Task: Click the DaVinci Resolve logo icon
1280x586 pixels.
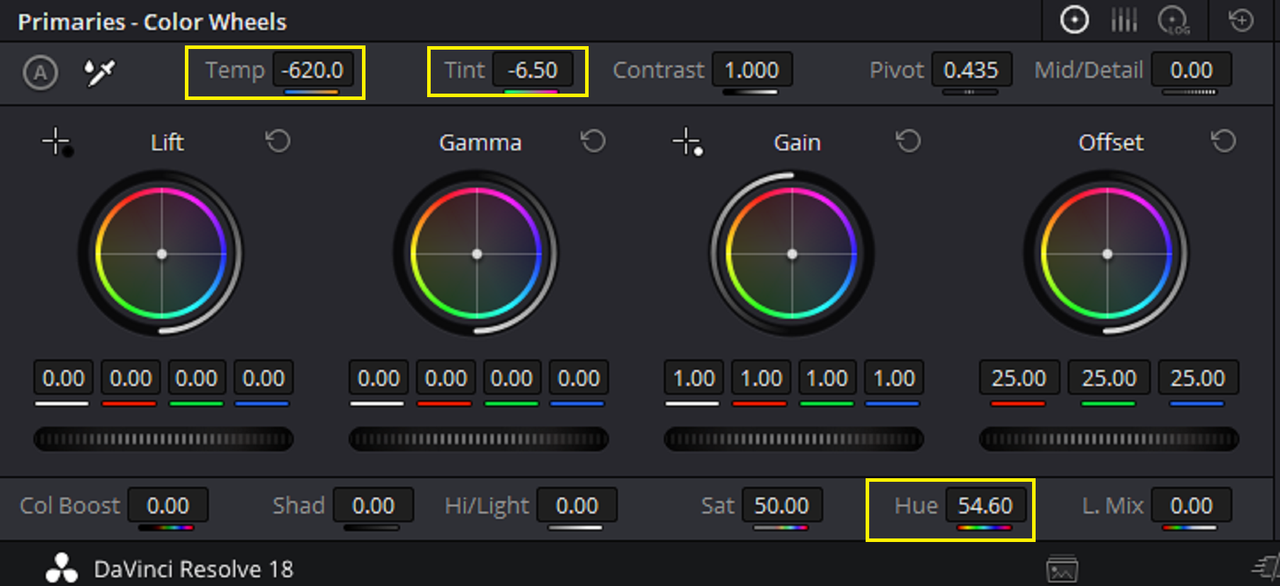Action: coord(62,569)
